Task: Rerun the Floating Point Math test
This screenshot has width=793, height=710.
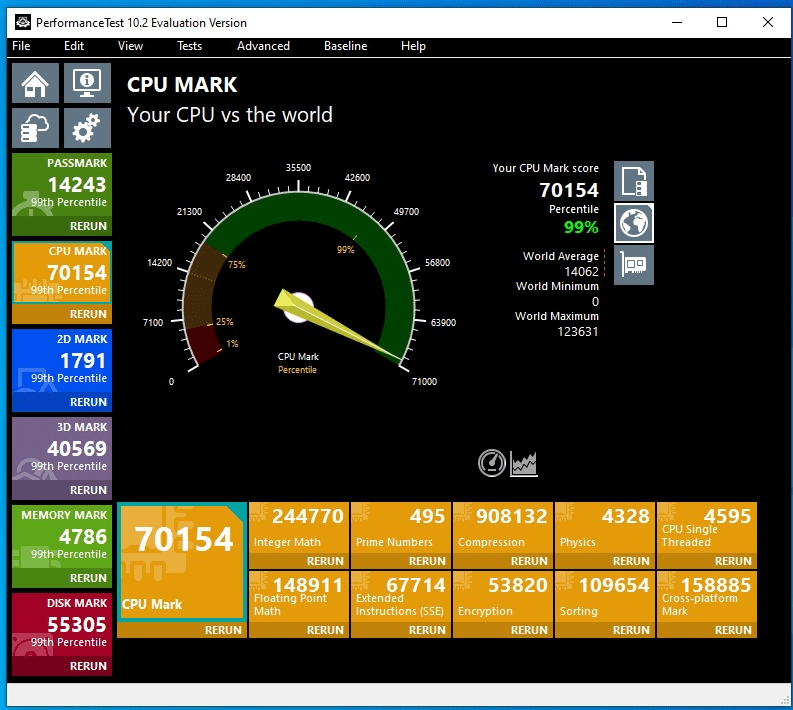Action: 299,630
